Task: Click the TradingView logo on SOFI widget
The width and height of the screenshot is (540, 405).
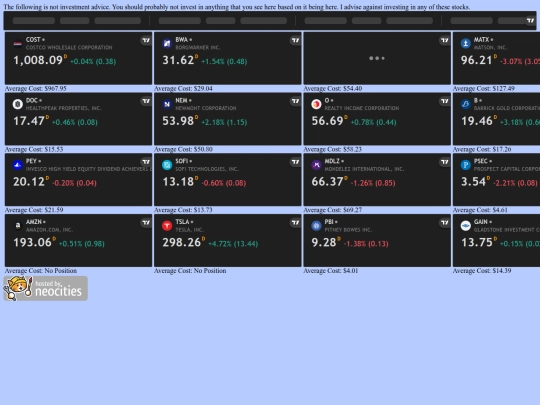Action: [x=295, y=162]
